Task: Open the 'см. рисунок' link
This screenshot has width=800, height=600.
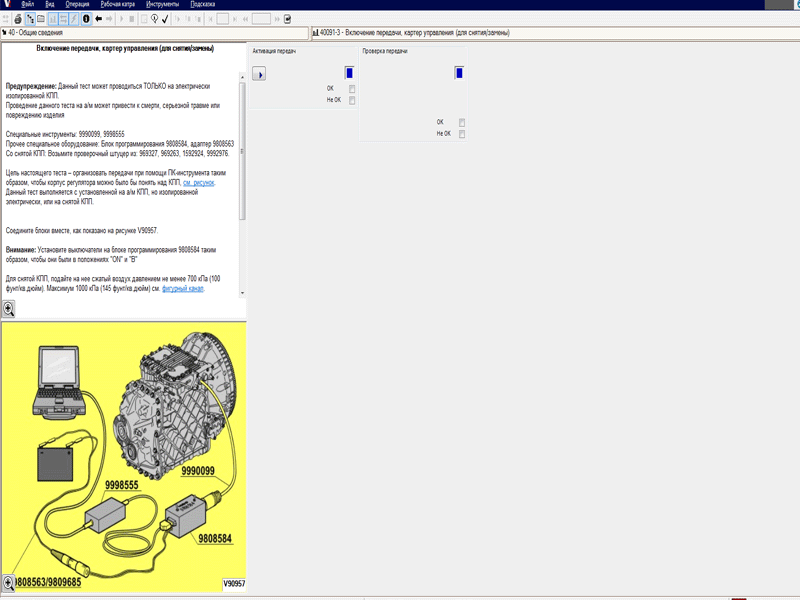Action: [198, 183]
